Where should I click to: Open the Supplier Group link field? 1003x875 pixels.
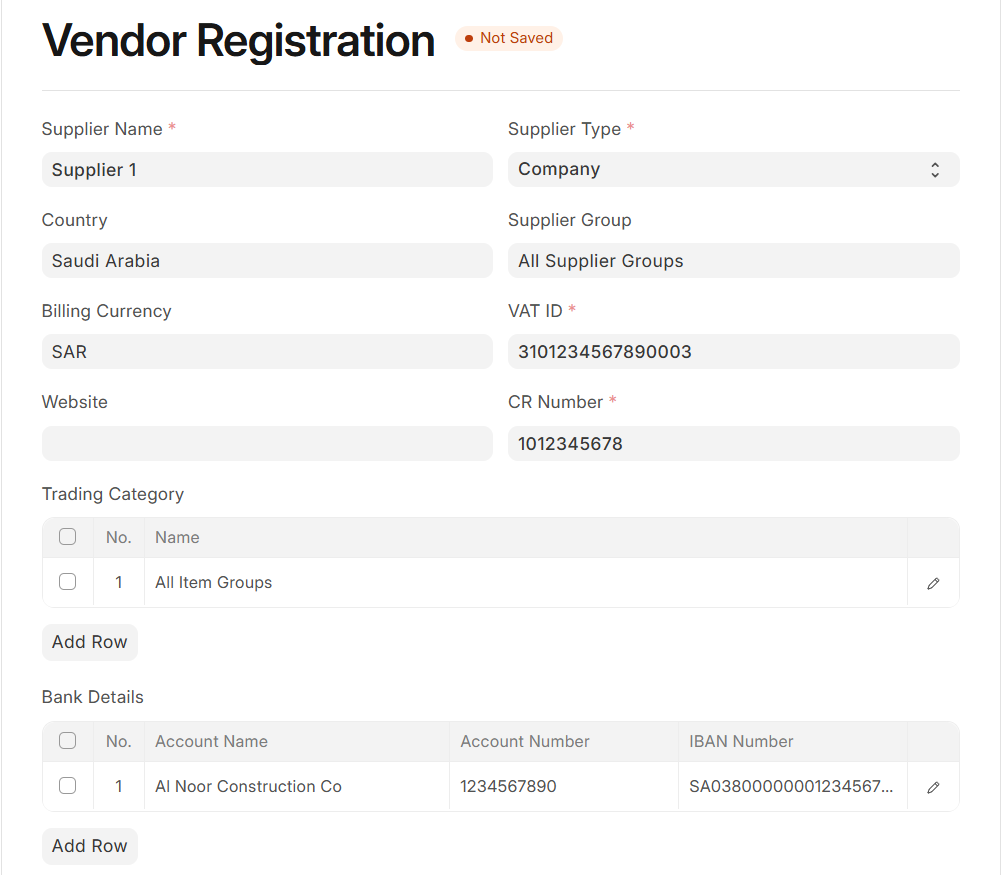point(733,261)
